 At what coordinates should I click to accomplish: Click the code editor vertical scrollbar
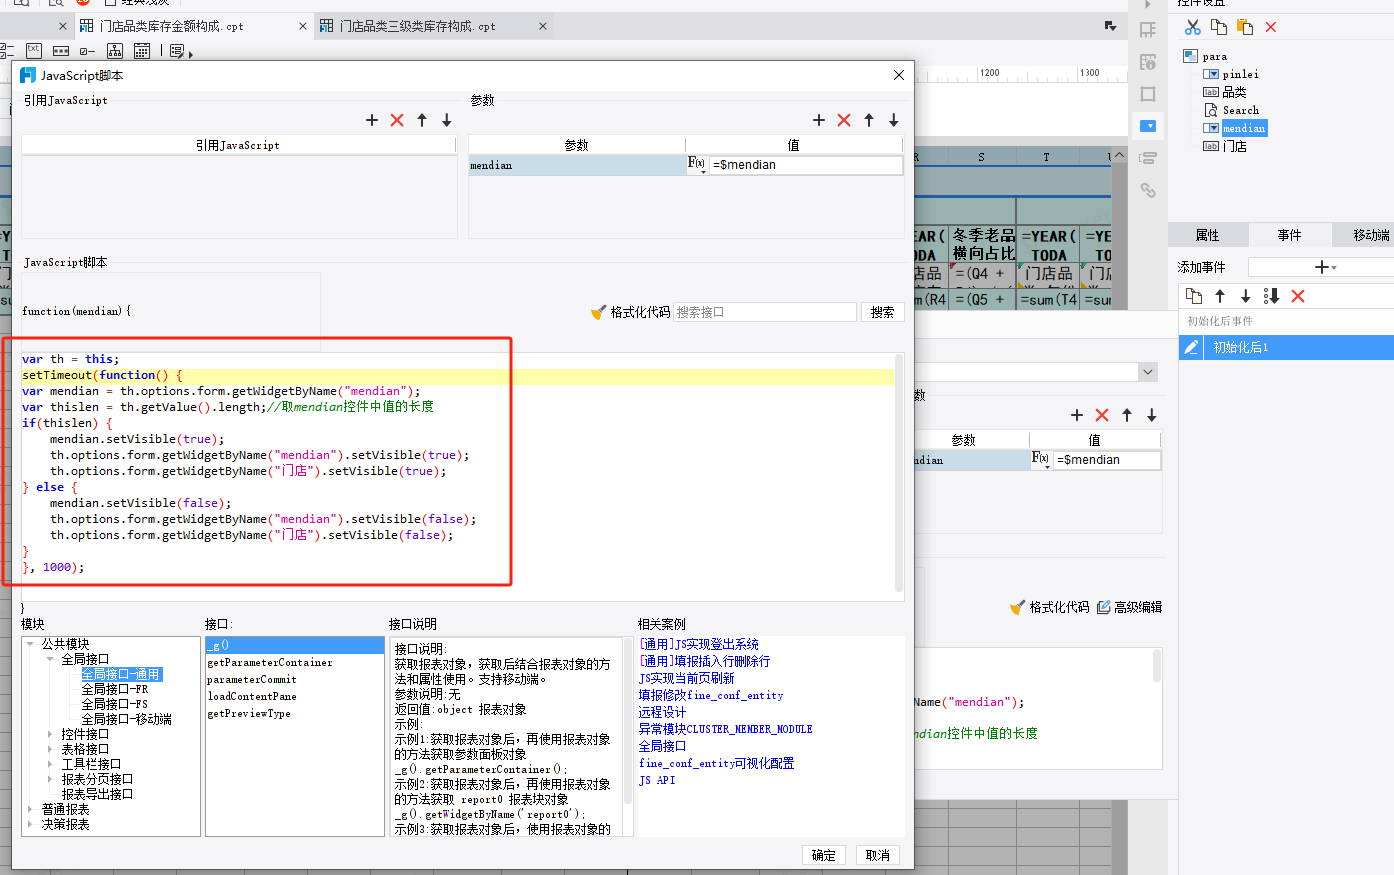click(898, 472)
